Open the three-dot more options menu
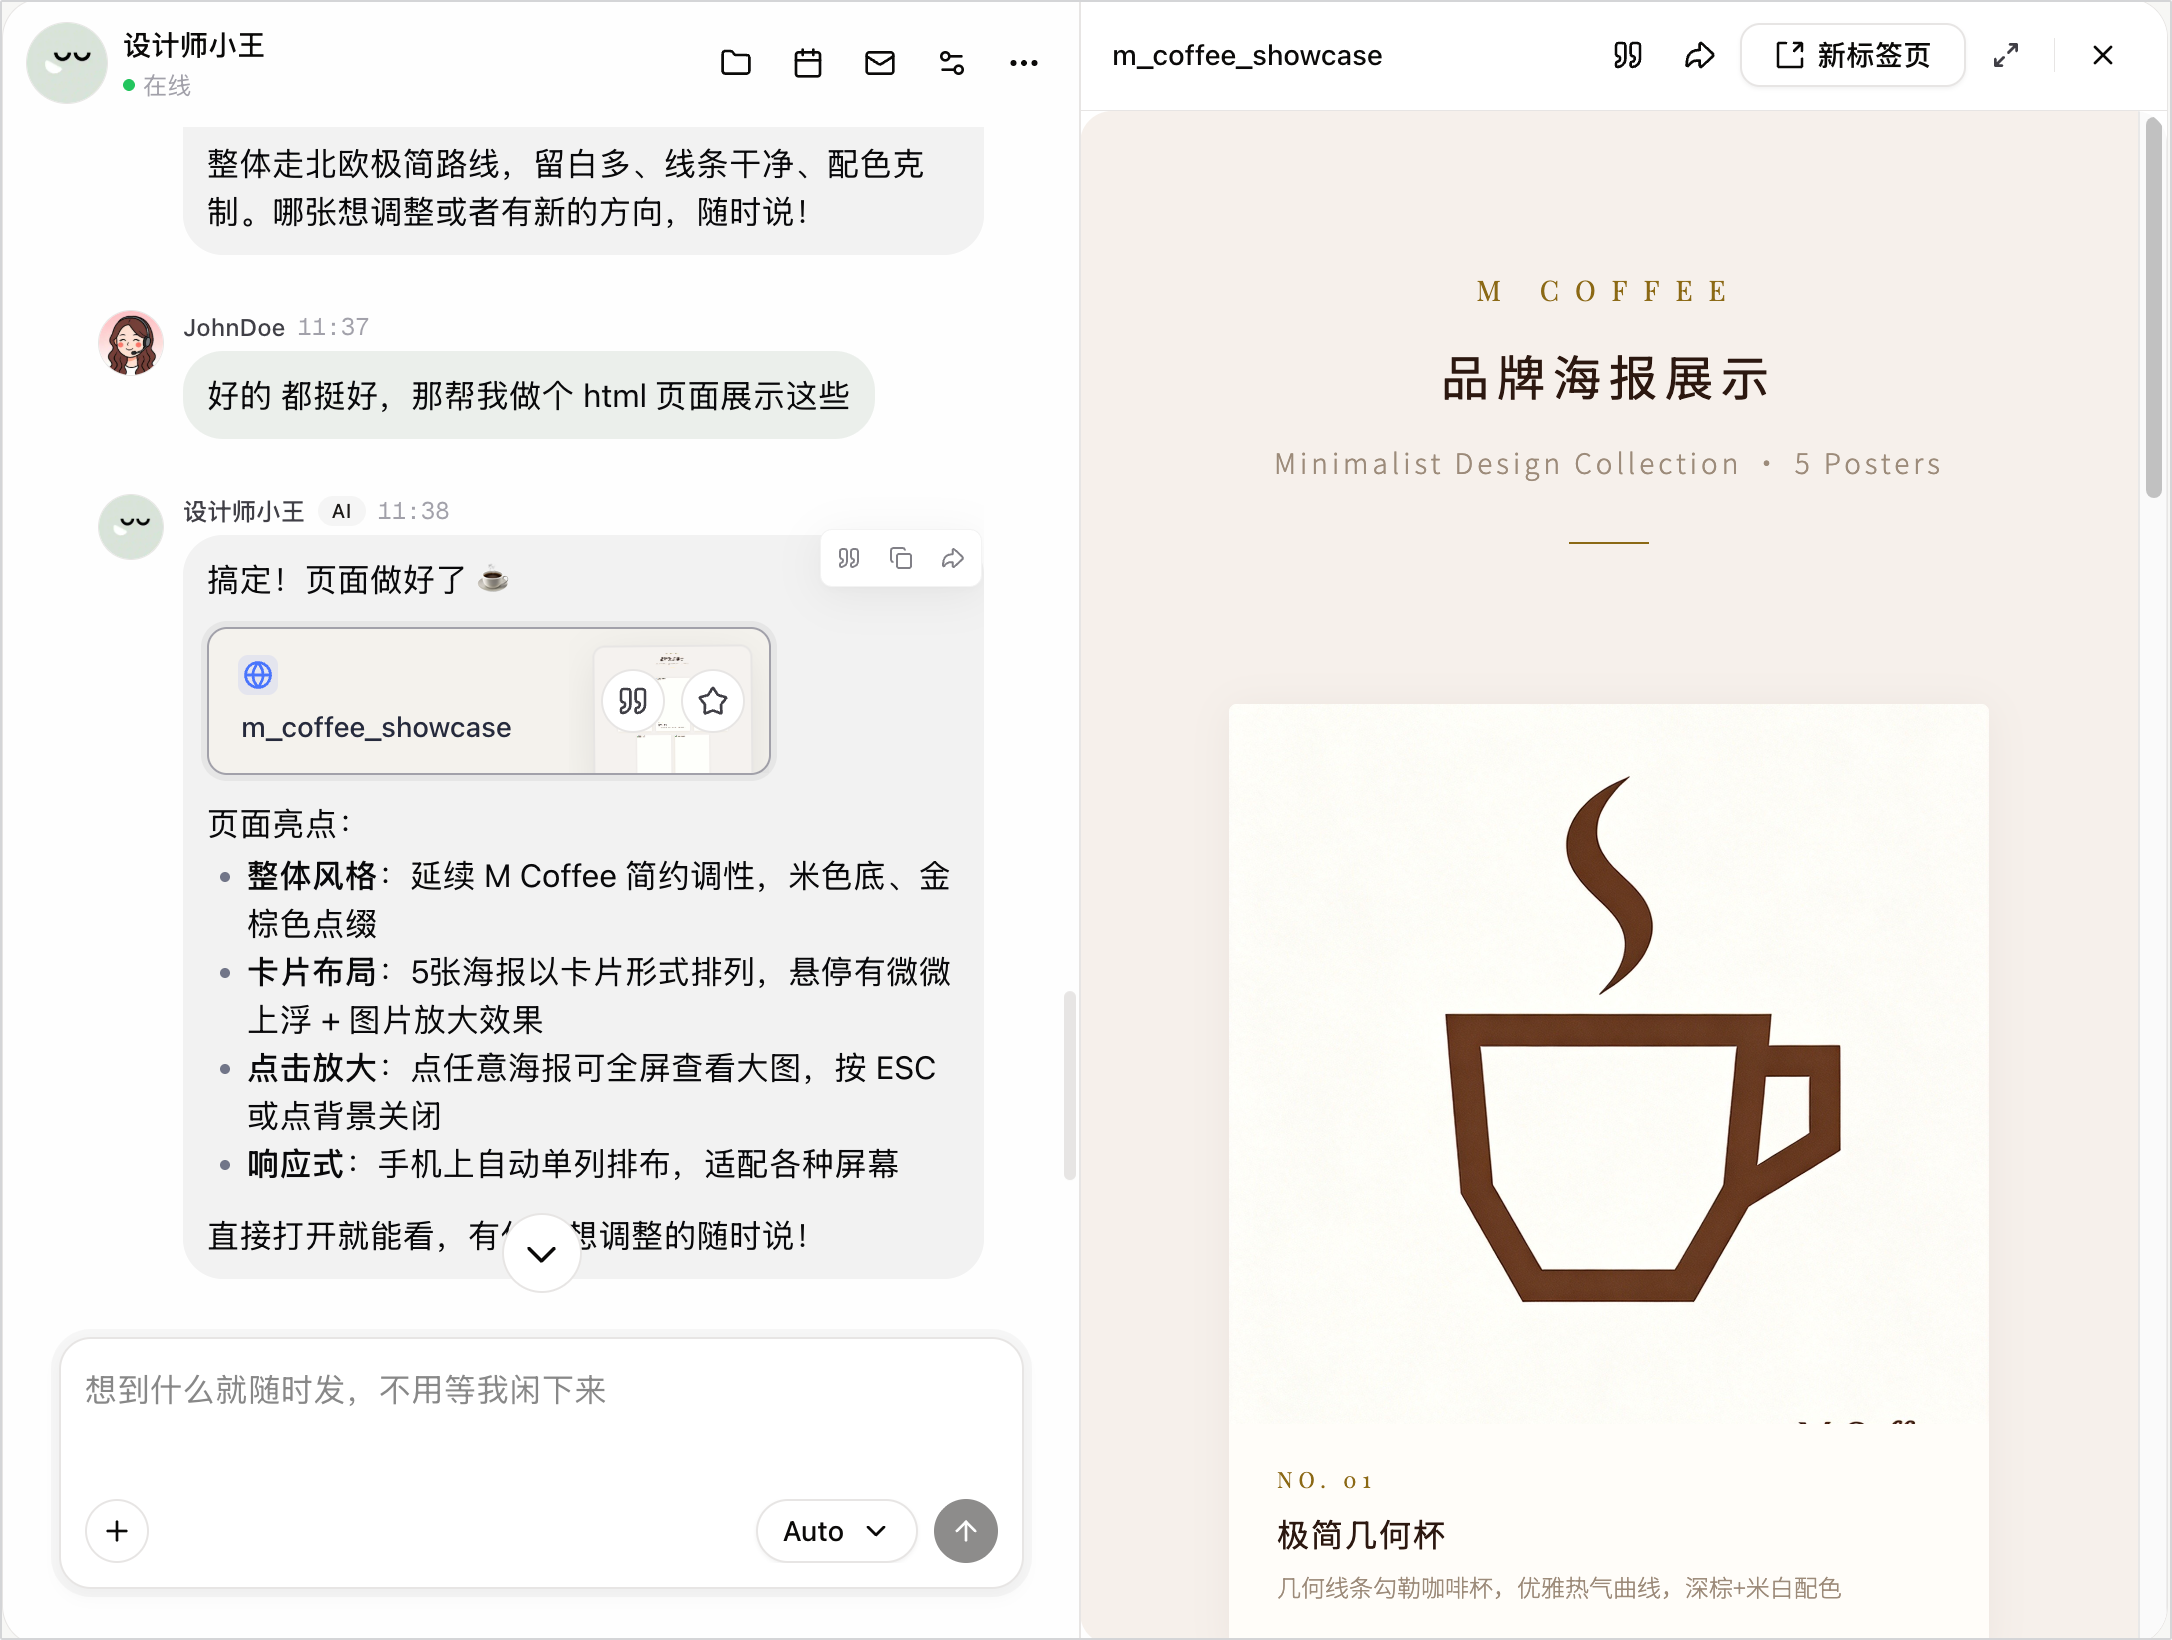The width and height of the screenshot is (2172, 1640). pos(1024,63)
